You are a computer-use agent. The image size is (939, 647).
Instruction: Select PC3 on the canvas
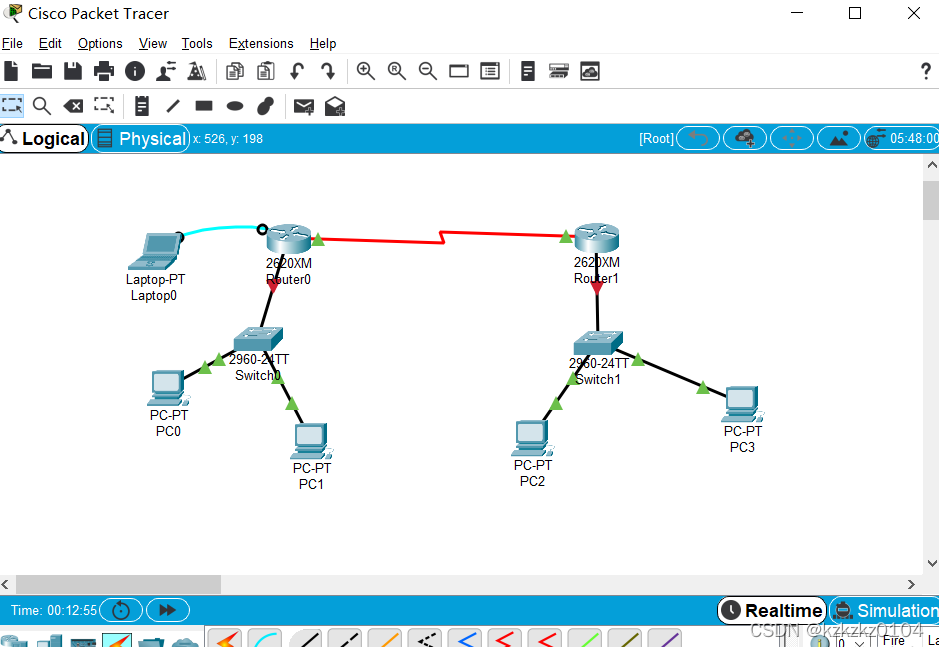click(x=743, y=404)
